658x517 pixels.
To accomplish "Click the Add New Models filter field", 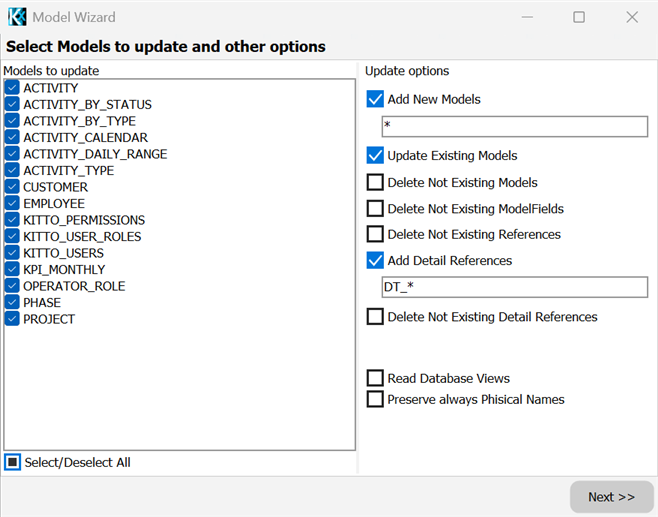I will 514,126.
